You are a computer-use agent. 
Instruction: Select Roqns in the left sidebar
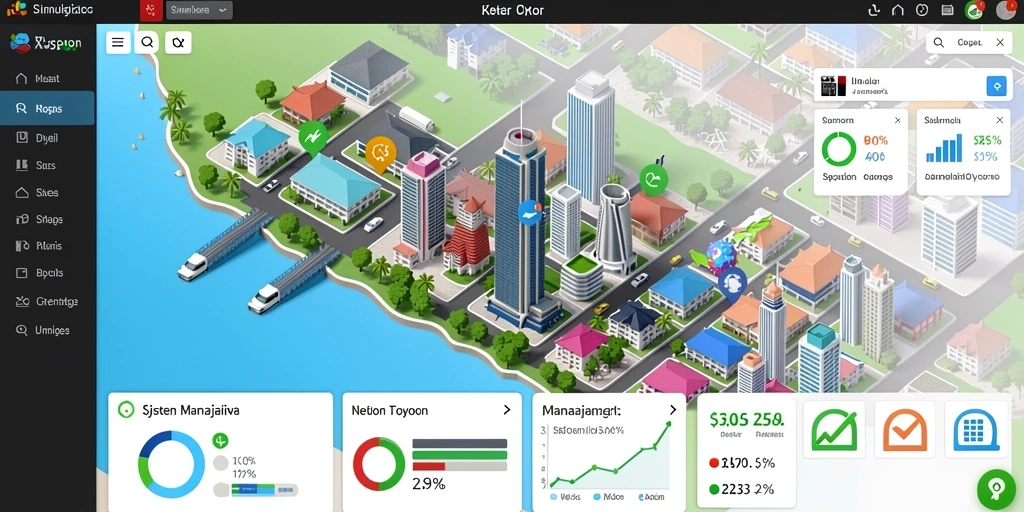click(47, 108)
